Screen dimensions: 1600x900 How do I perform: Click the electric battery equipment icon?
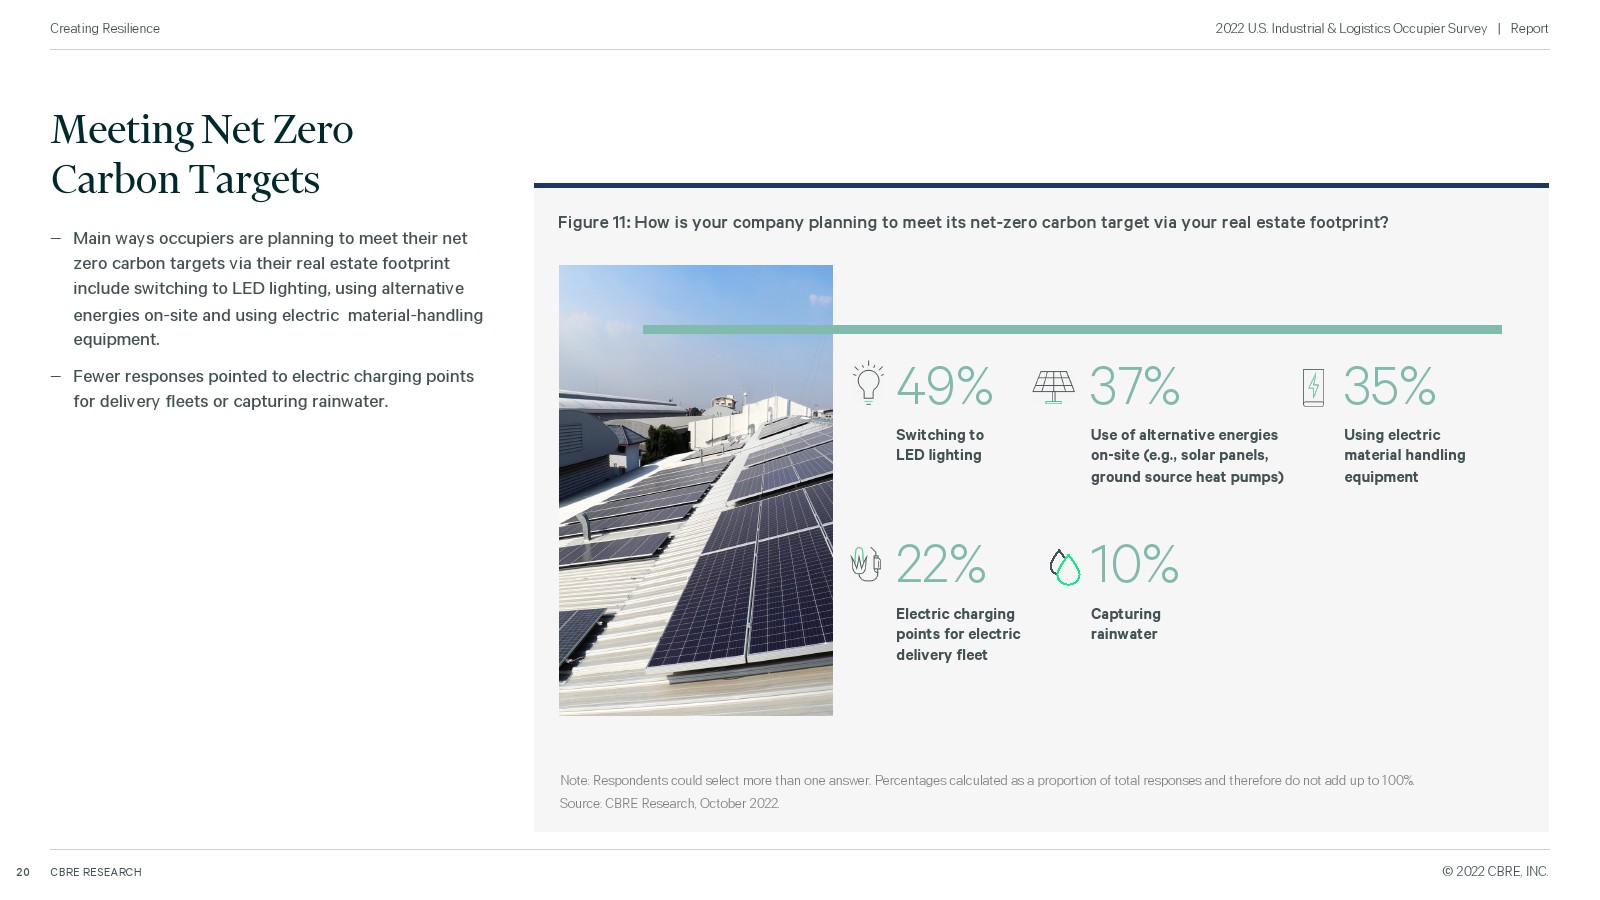click(1313, 387)
